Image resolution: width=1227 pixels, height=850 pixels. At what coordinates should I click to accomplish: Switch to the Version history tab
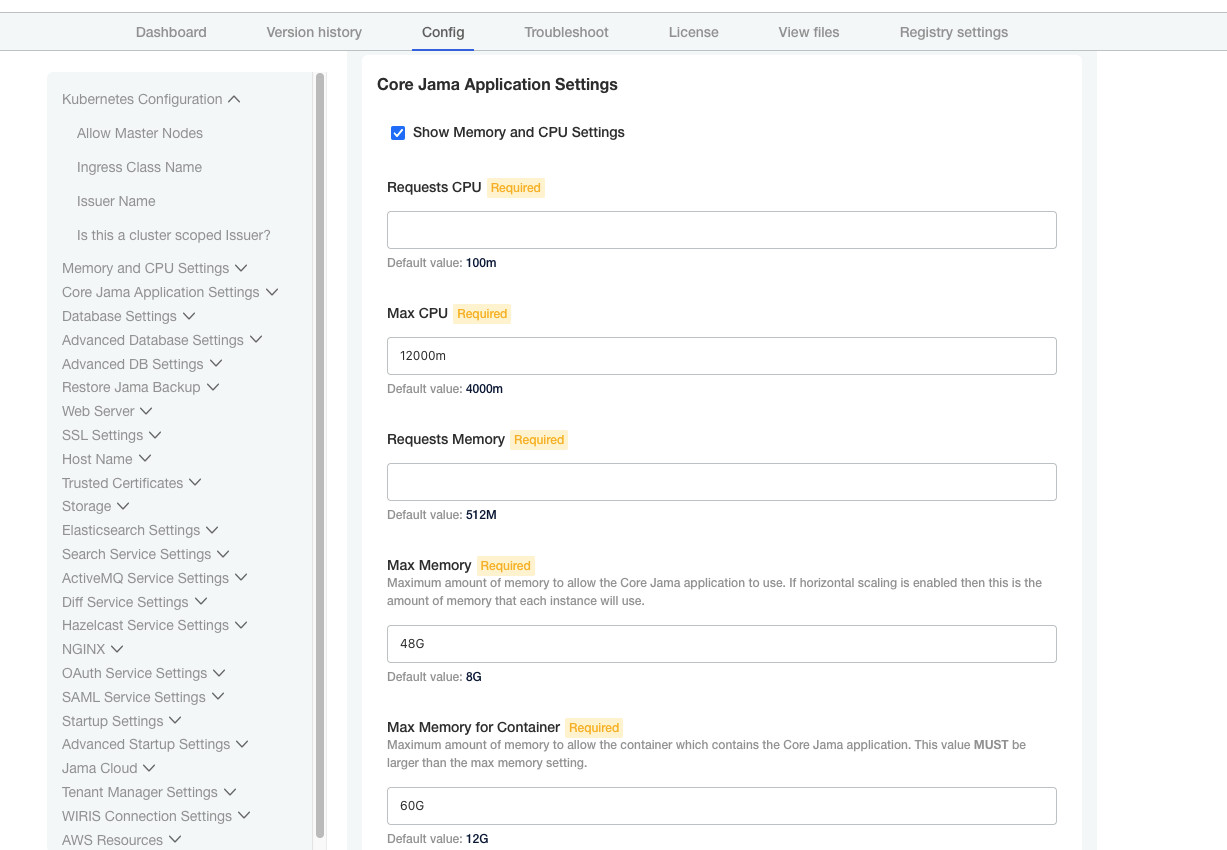tap(314, 32)
